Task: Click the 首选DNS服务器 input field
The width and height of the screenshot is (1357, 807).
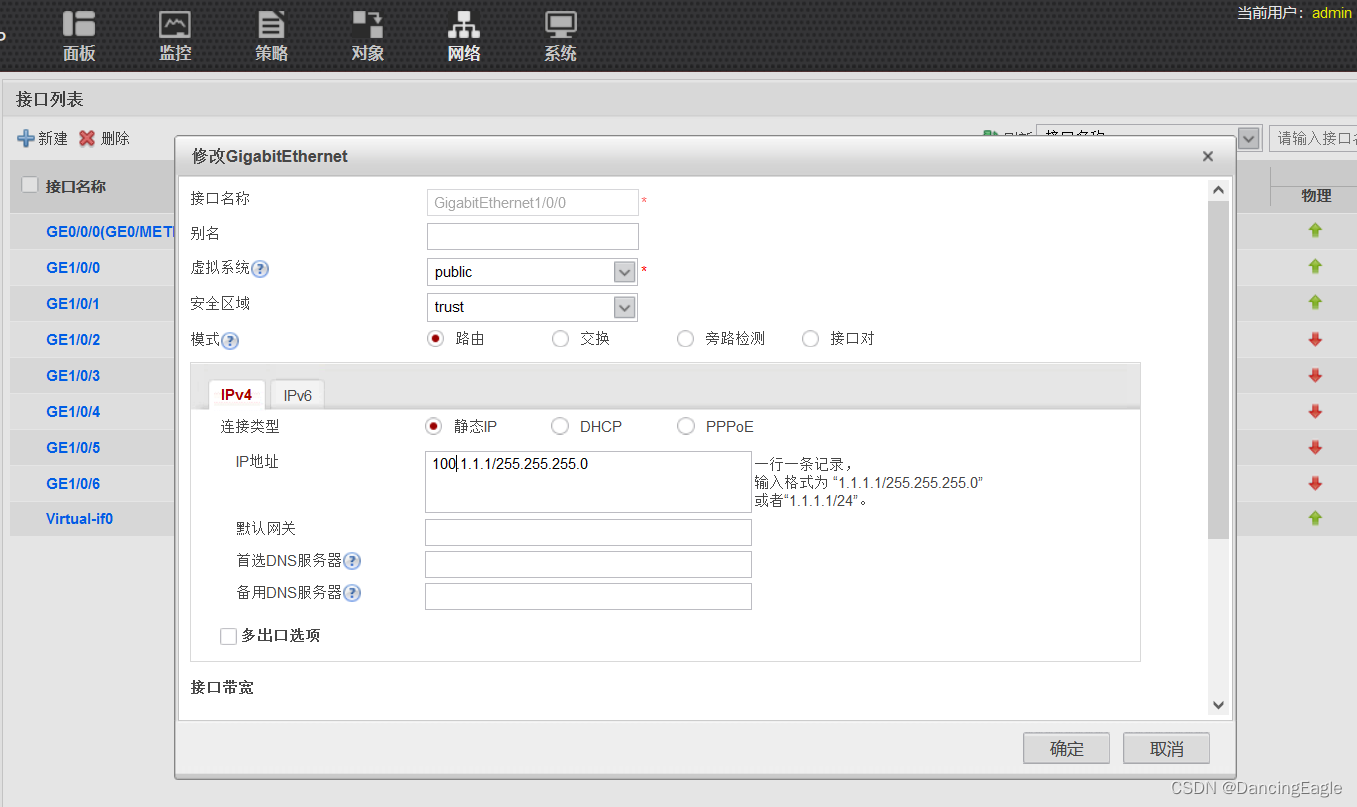Action: (588, 564)
